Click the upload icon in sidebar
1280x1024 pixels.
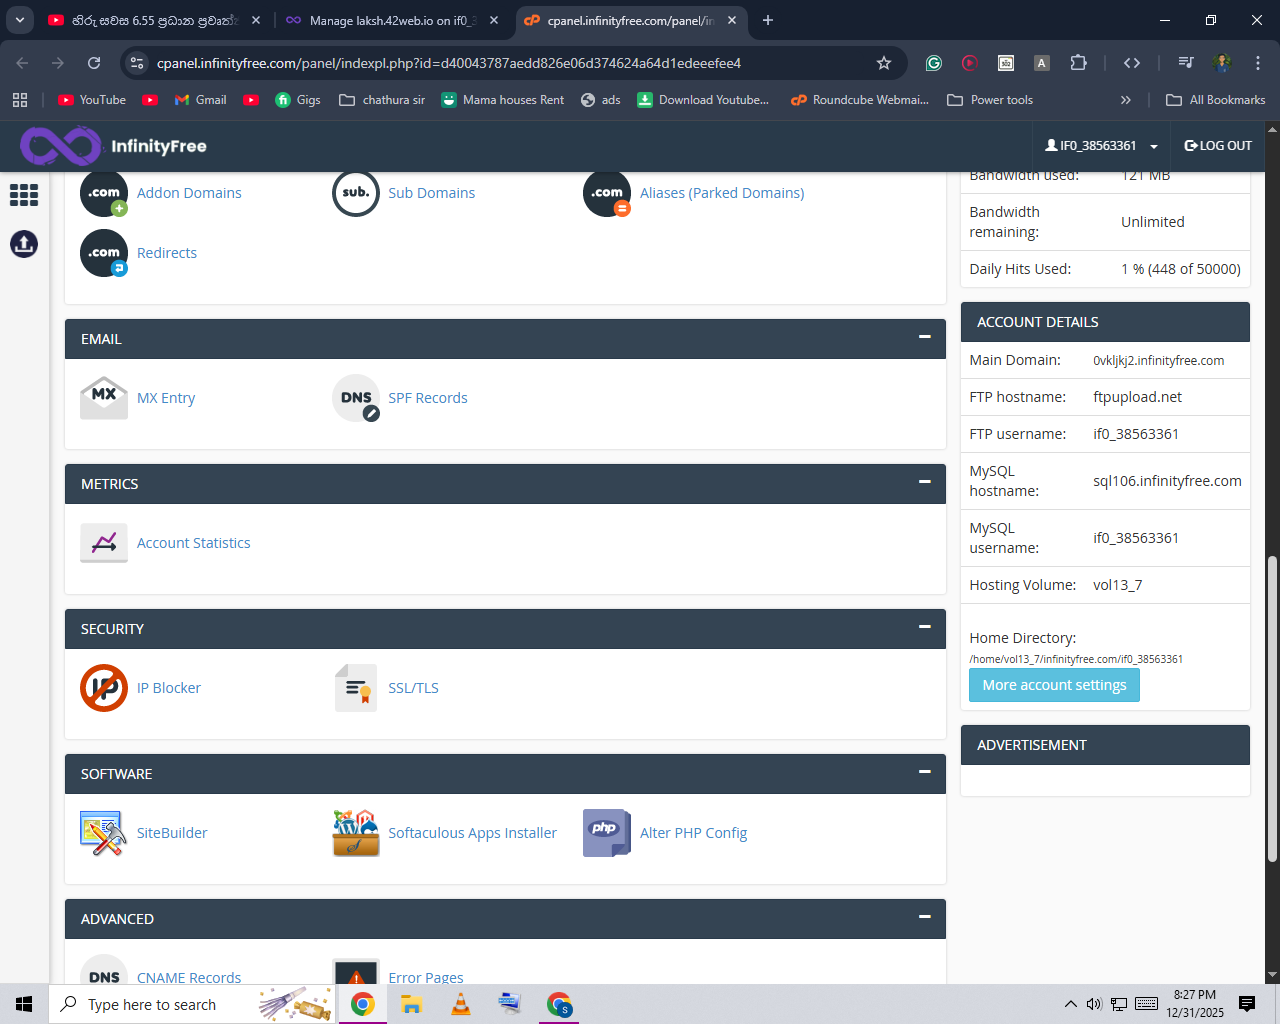[x=24, y=244]
